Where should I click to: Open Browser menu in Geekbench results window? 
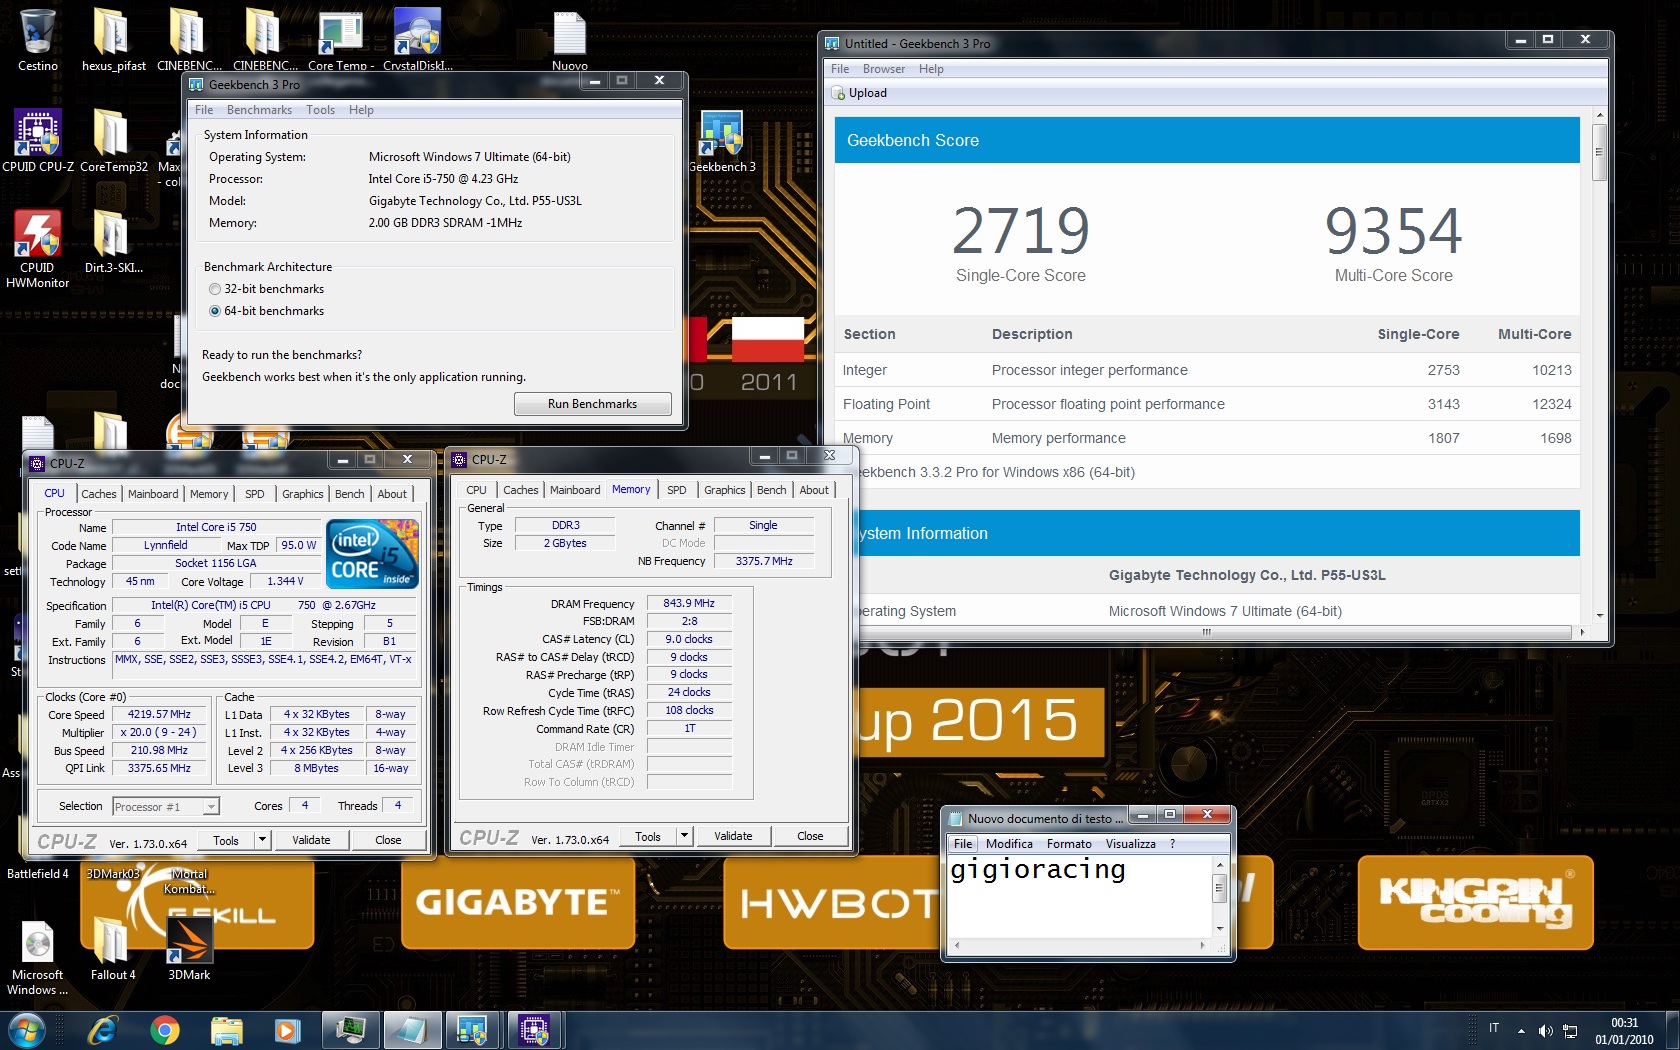883,69
